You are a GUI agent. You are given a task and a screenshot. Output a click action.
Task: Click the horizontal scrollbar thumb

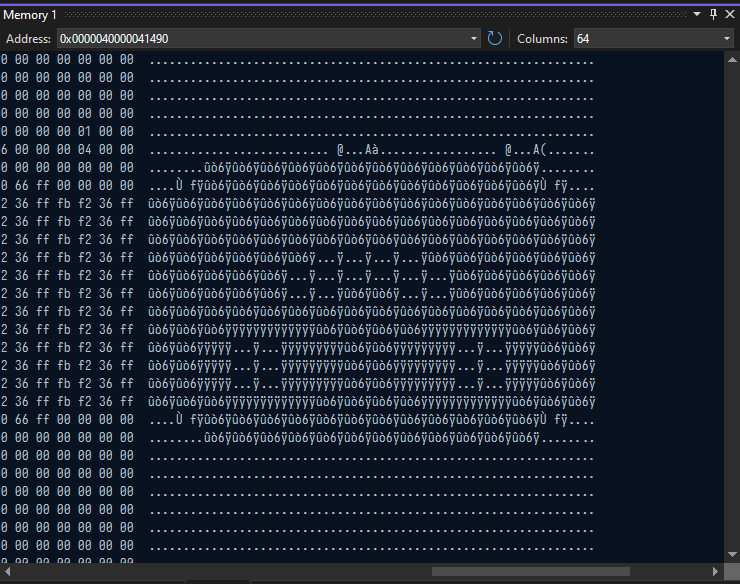tap(530, 572)
